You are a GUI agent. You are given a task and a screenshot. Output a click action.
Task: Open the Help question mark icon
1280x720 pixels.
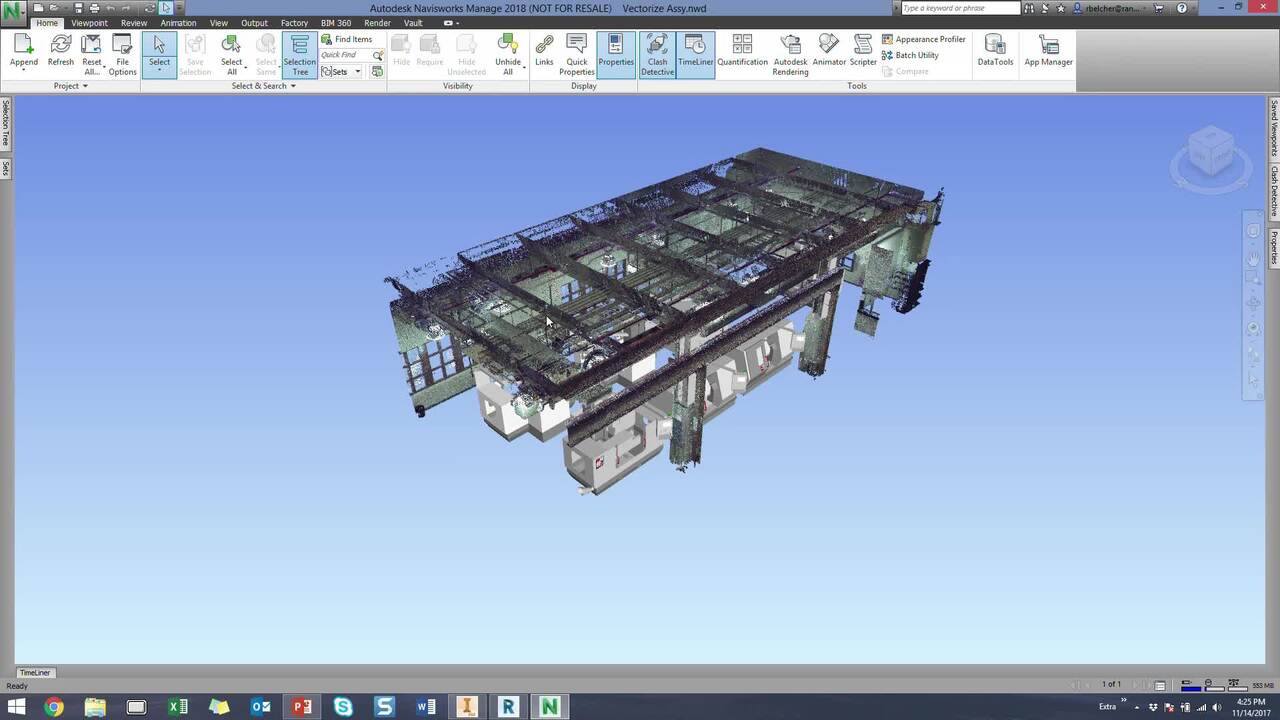(x=1183, y=8)
